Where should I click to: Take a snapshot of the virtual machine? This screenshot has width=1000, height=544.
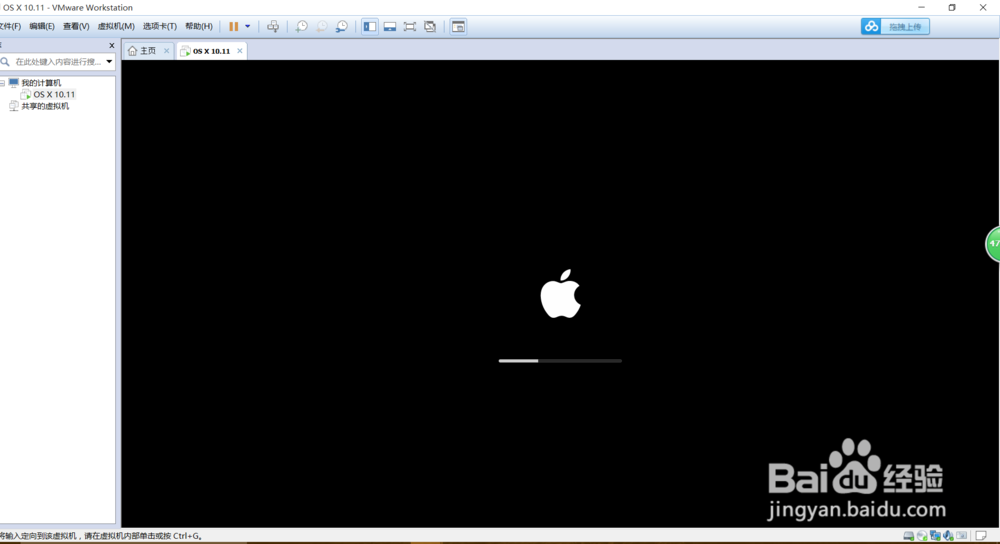click(302, 26)
